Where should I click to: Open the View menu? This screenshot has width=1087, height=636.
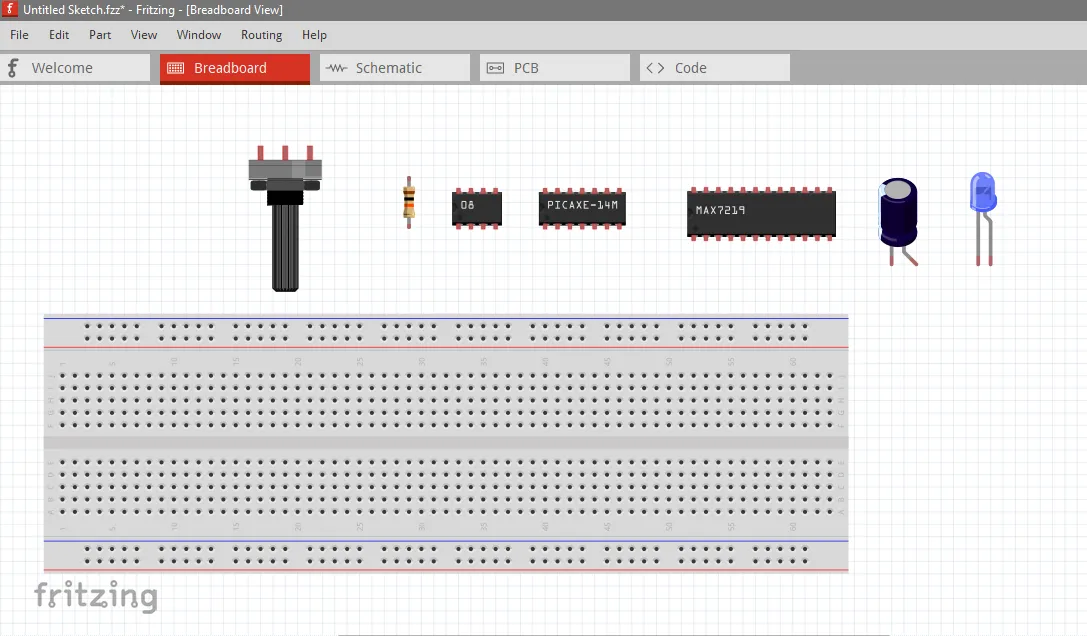click(x=144, y=35)
